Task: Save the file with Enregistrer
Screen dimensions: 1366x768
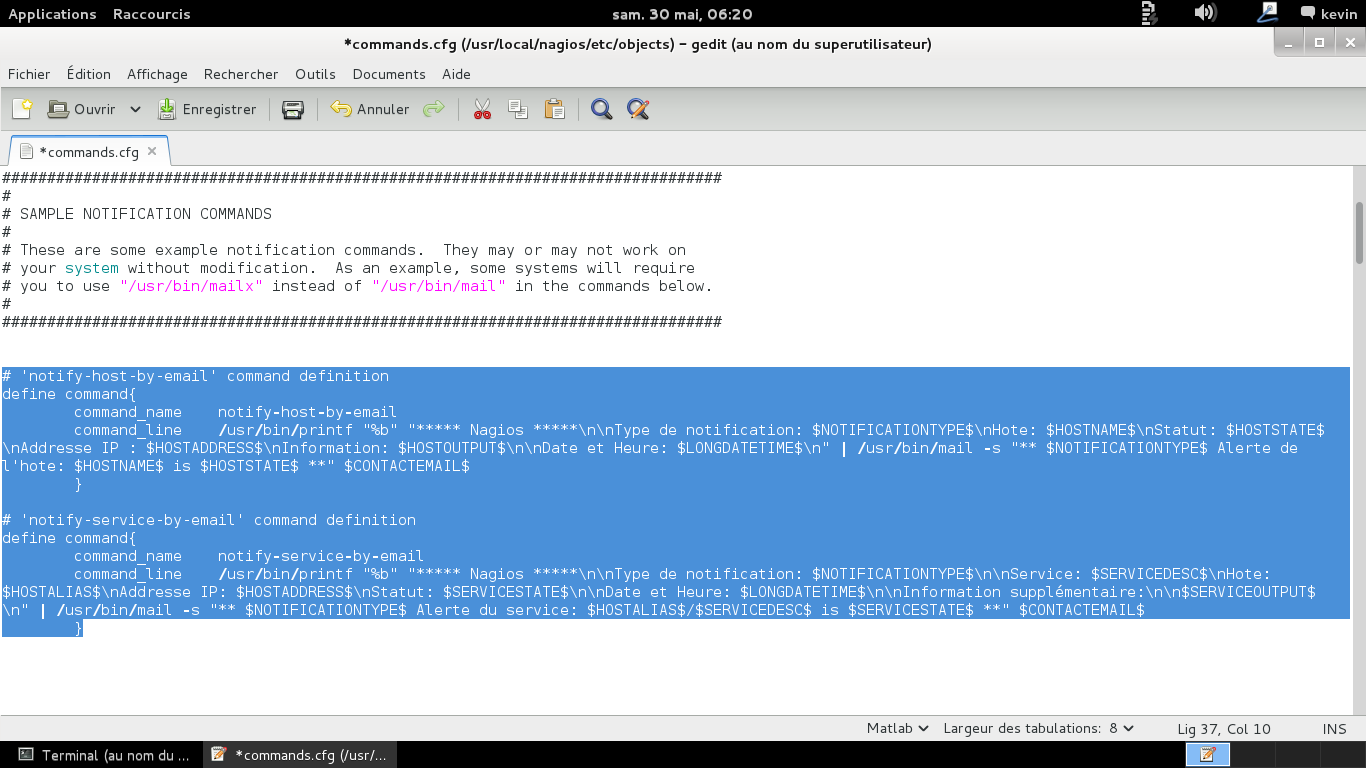Action: (x=207, y=109)
